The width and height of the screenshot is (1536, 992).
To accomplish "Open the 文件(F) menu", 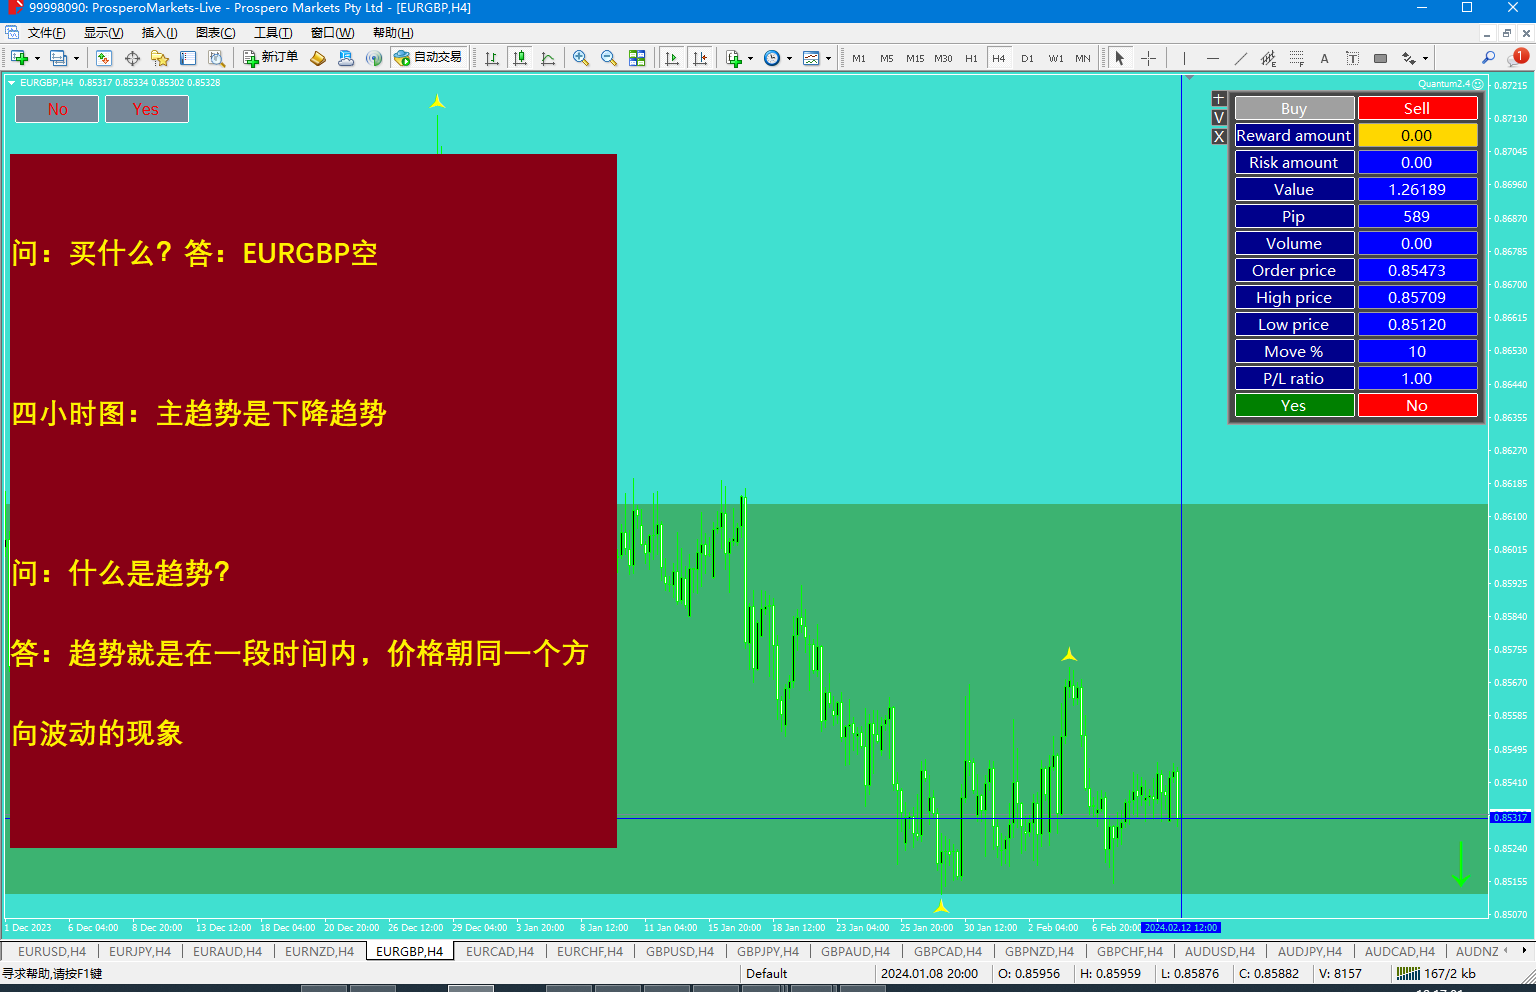I will [x=46, y=33].
